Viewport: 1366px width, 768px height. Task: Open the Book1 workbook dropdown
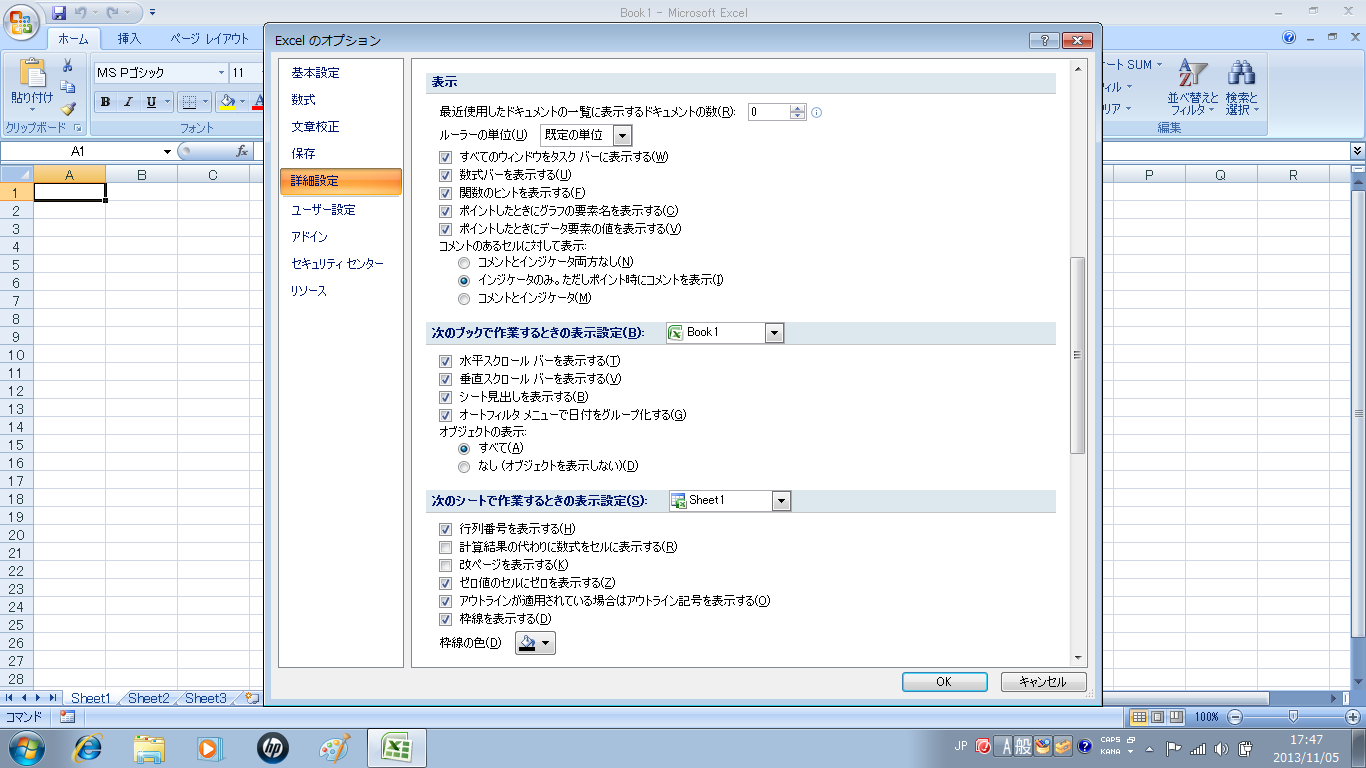coord(774,333)
